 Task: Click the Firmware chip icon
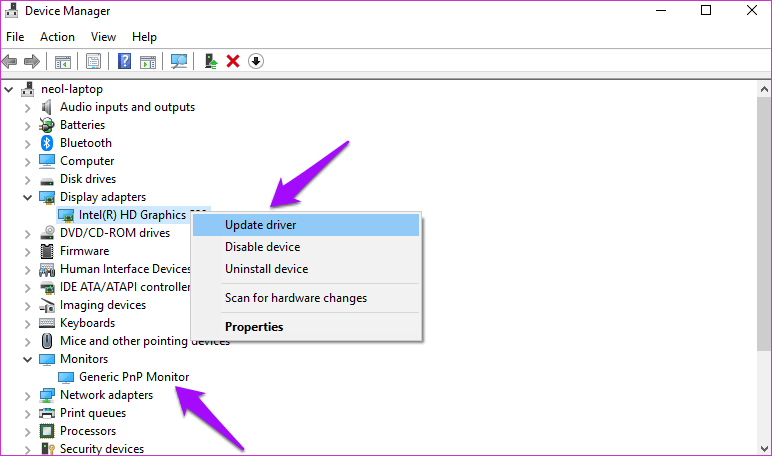pos(47,251)
